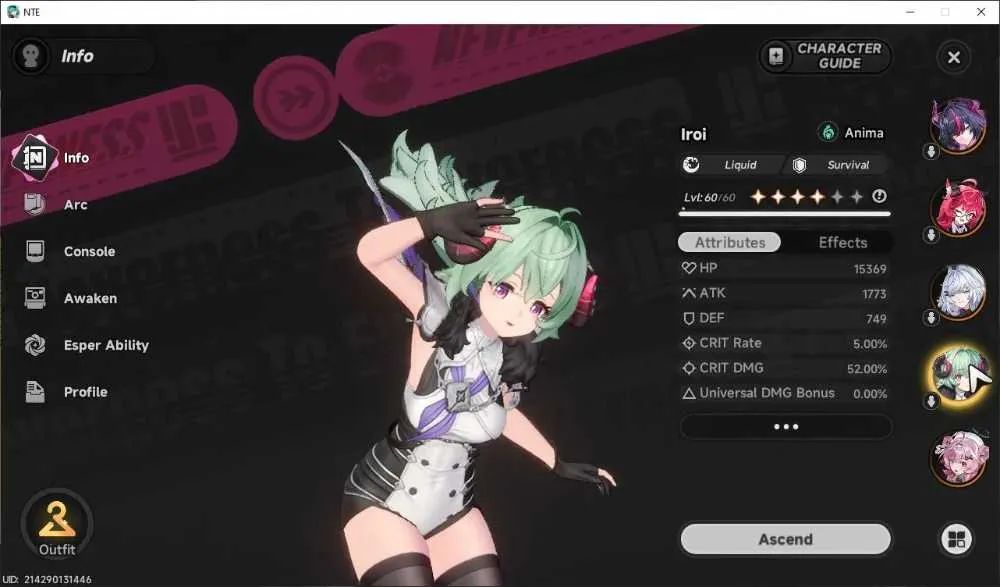Click the HP attribute row showing 15369
This screenshot has width=1000, height=587.
(x=784, y=269)
